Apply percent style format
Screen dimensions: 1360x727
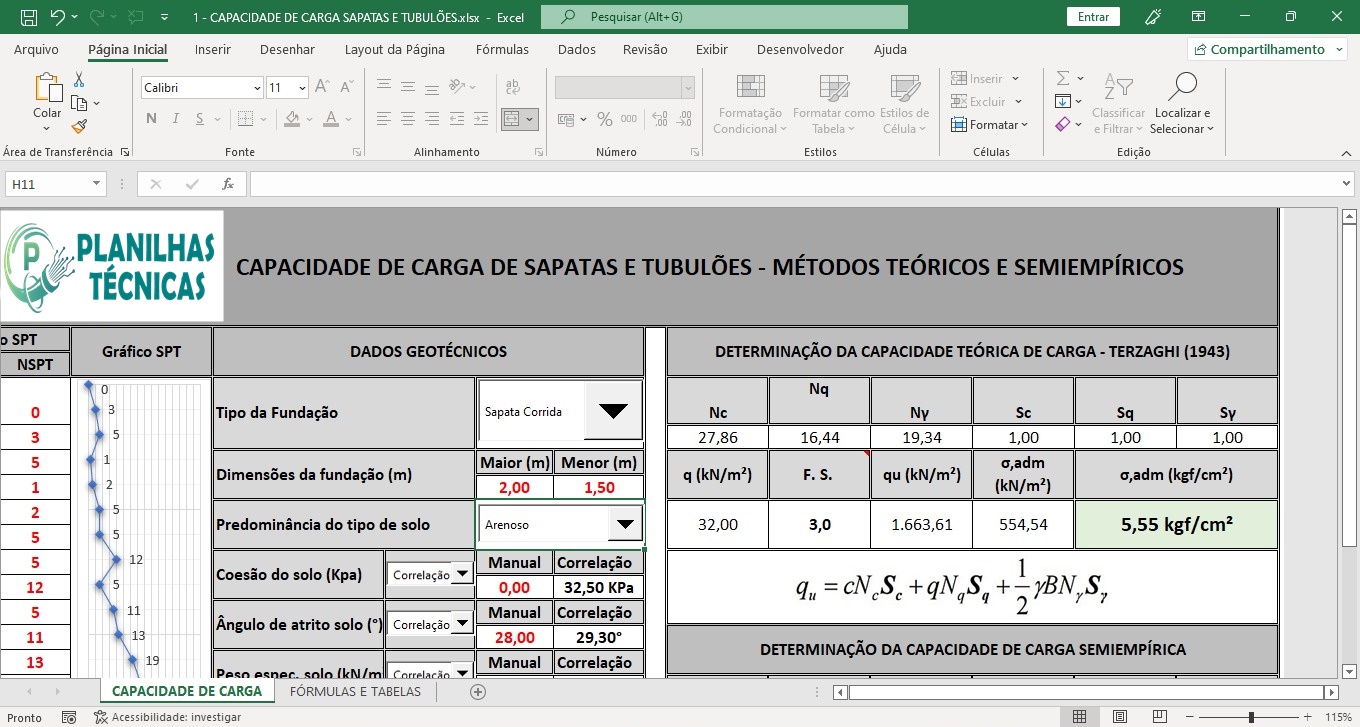[604, 119]
